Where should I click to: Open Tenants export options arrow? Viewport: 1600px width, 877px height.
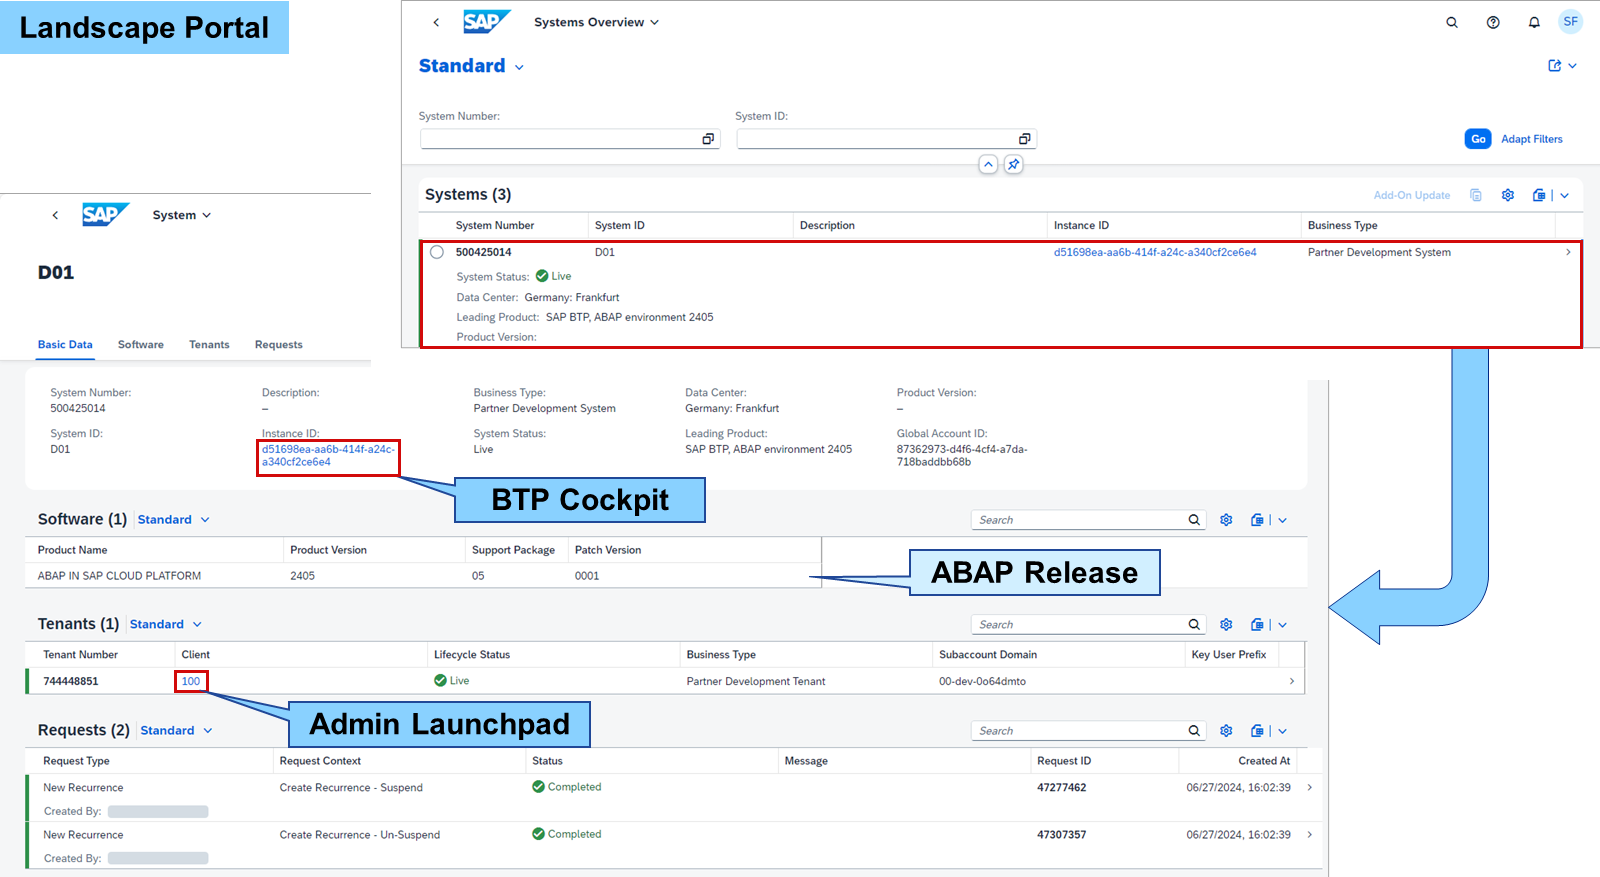1283,625
